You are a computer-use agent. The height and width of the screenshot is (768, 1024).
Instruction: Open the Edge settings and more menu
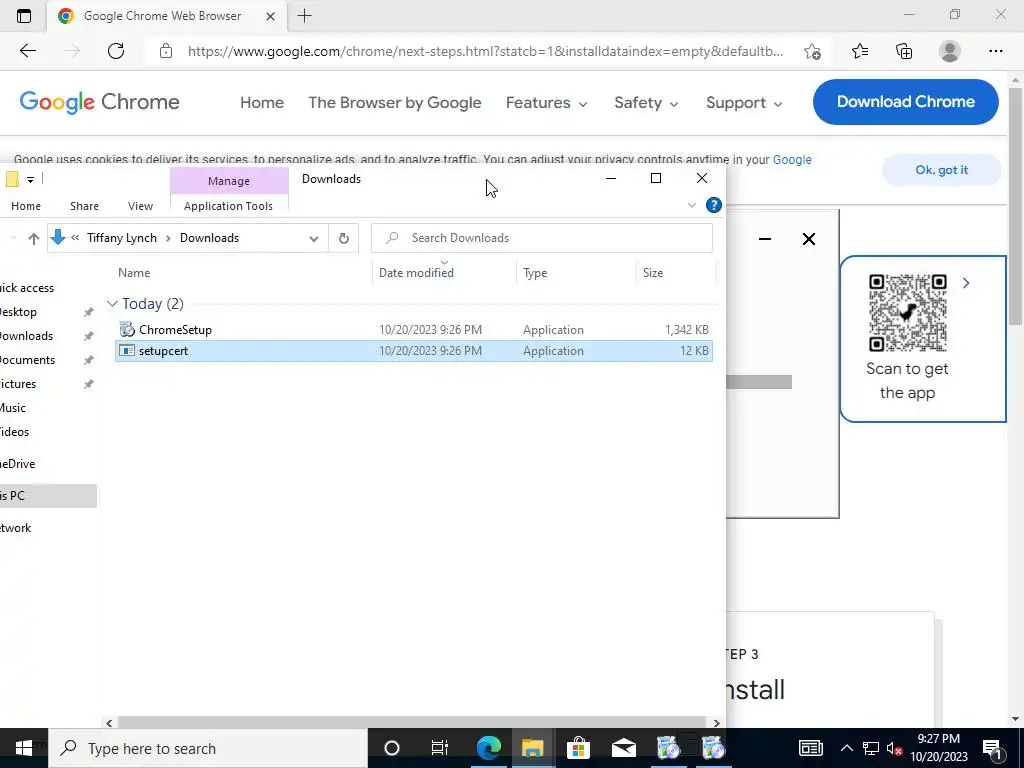[x=995, y=51]
